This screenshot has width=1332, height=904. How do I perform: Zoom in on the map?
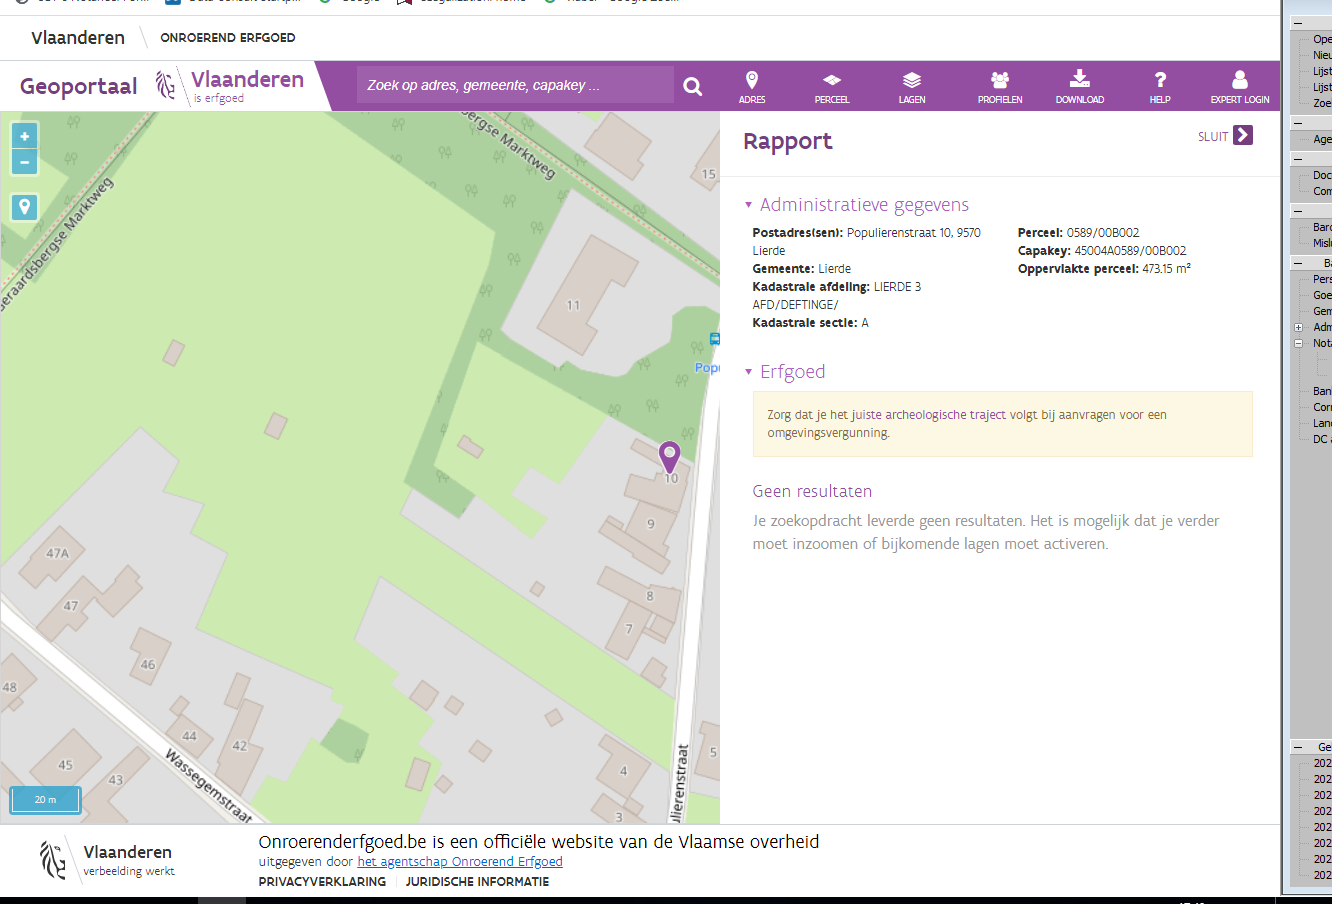pos(25,137)
